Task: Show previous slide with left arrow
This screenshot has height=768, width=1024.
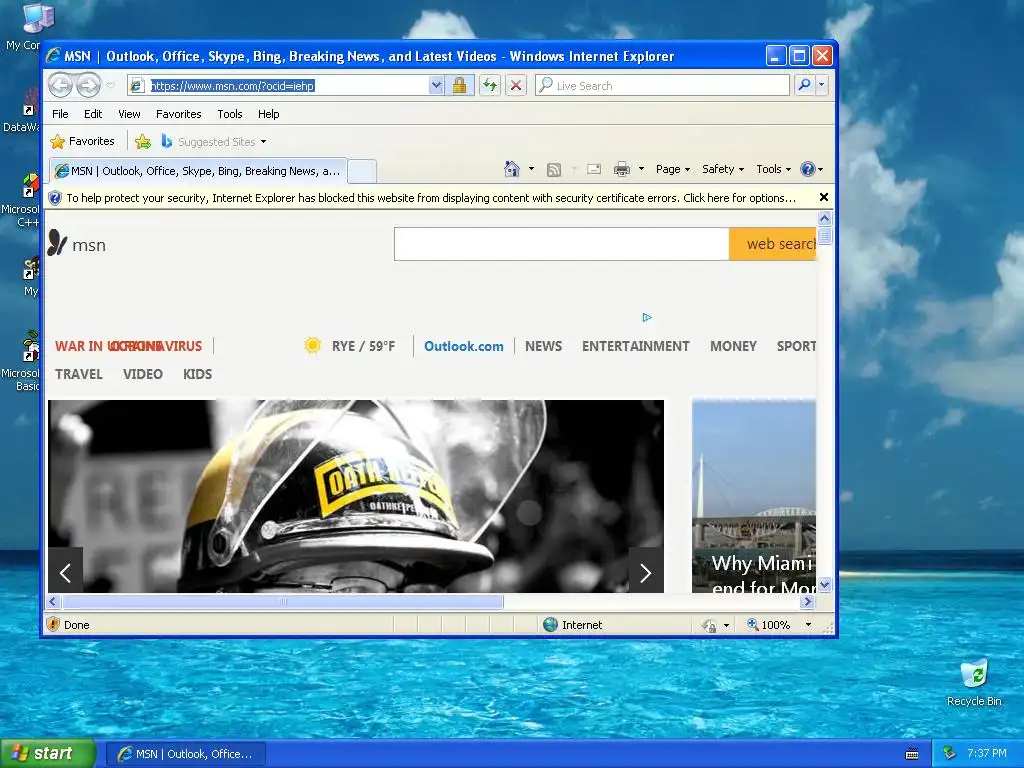Action: coord(65,573)
